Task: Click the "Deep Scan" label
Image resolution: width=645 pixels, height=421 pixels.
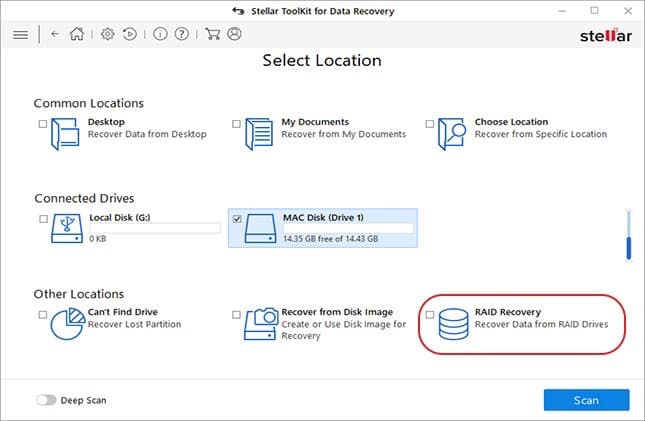Action: pyautogui.click(x=84, y=400)
